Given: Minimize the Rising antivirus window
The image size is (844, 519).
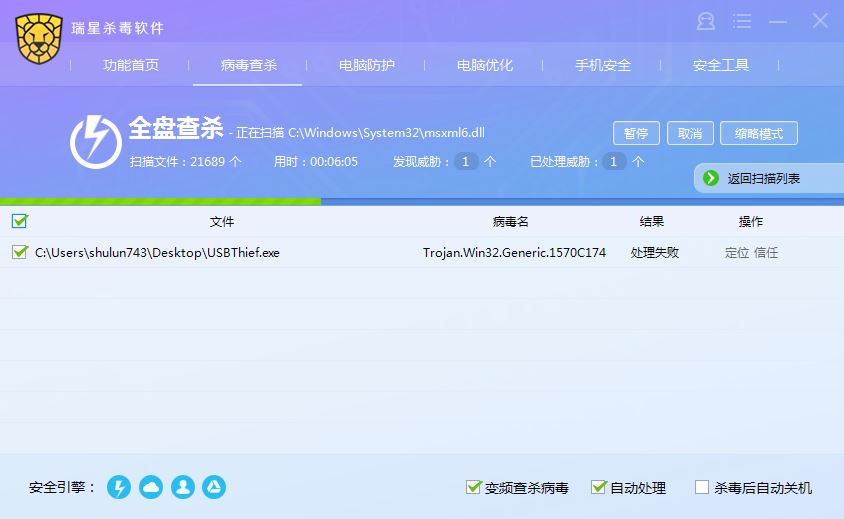Looking at the screenshot, I should click(x=778, y=22).
